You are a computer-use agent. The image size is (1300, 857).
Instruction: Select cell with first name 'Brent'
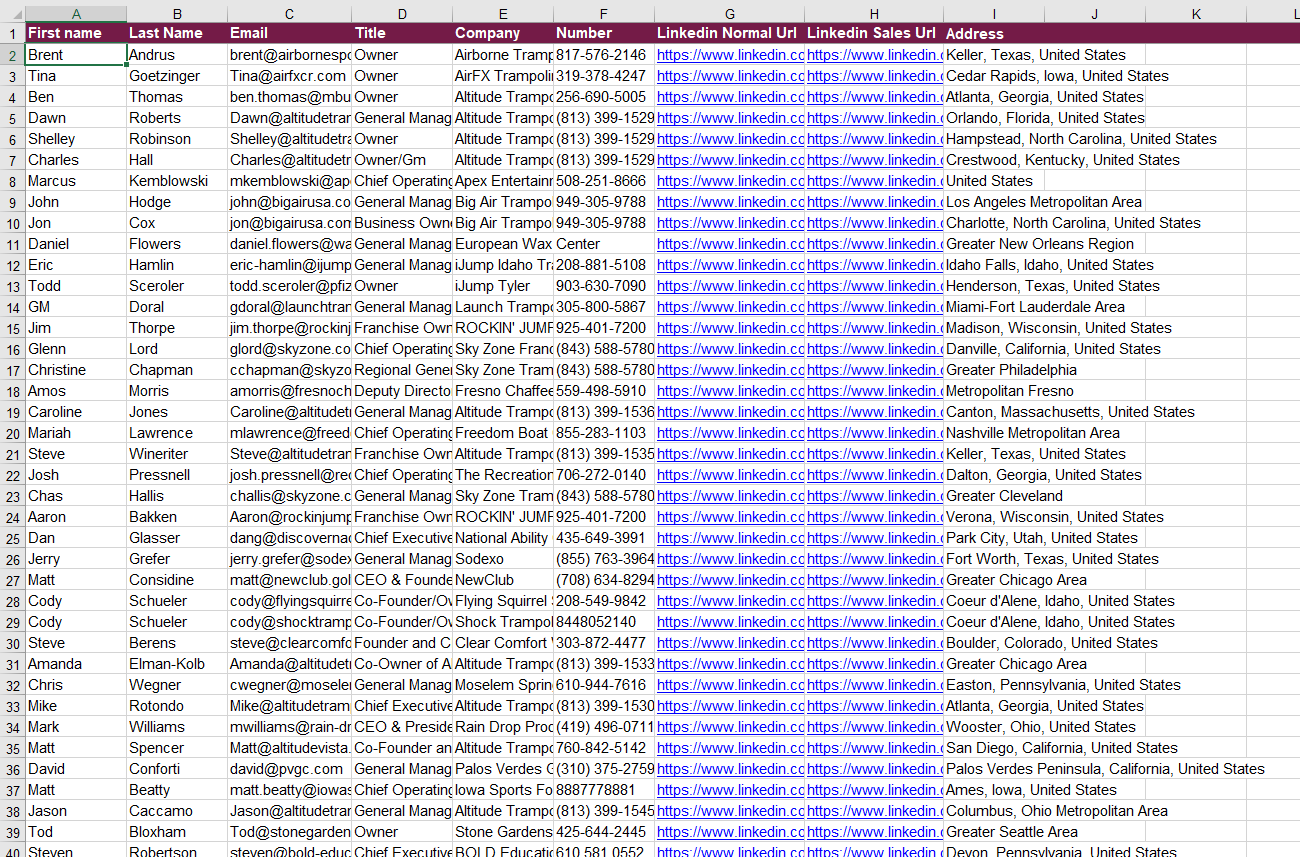[x=76, y=55]
